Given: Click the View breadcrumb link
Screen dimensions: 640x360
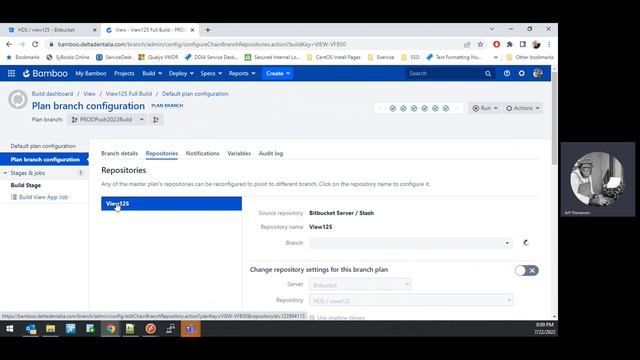Looking at the screenshot, I should point(89,94).
